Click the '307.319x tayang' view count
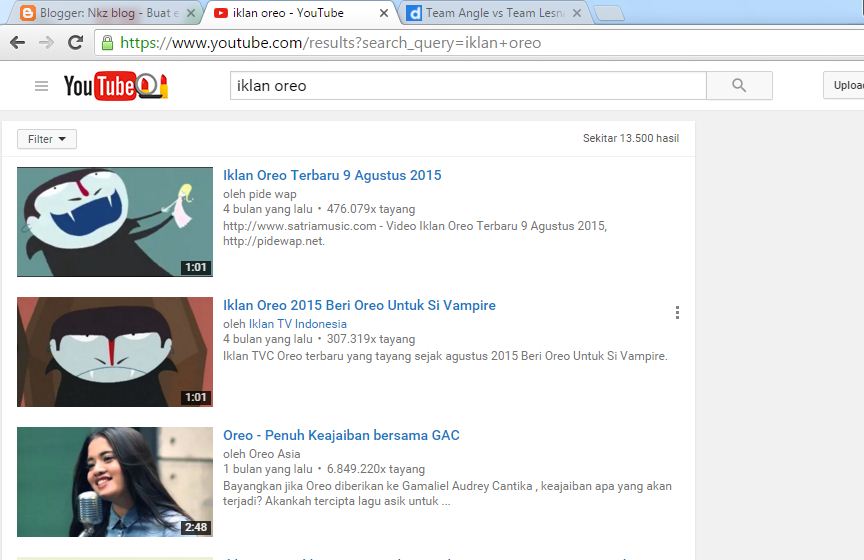 371,340
